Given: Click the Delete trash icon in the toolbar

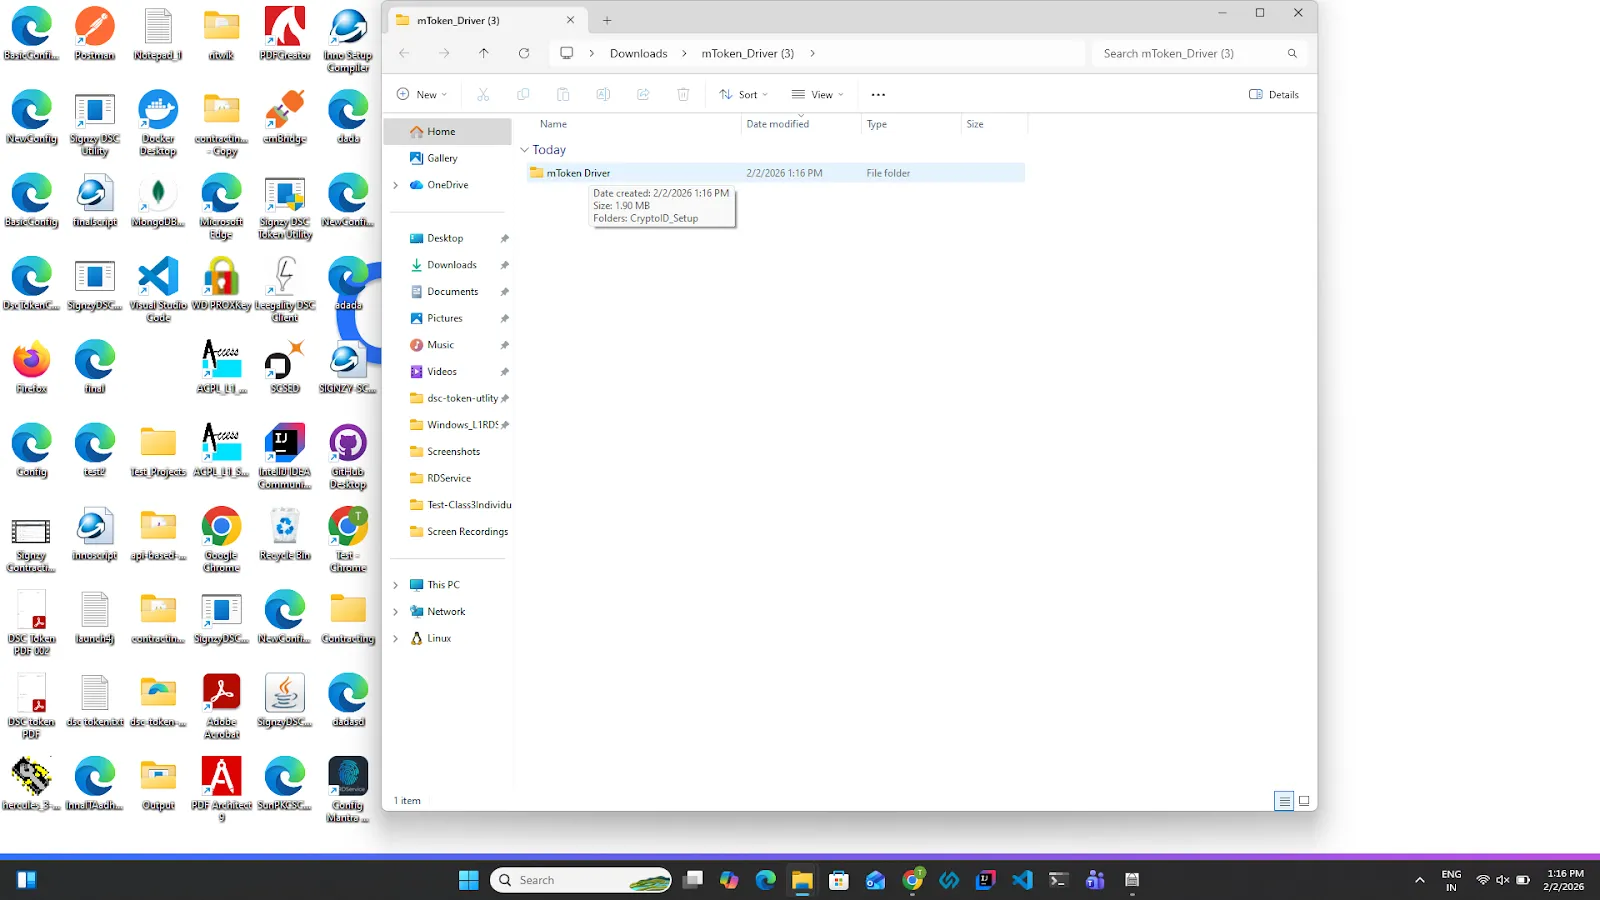Looking at the screenshot, I should [x=683, y=94].
